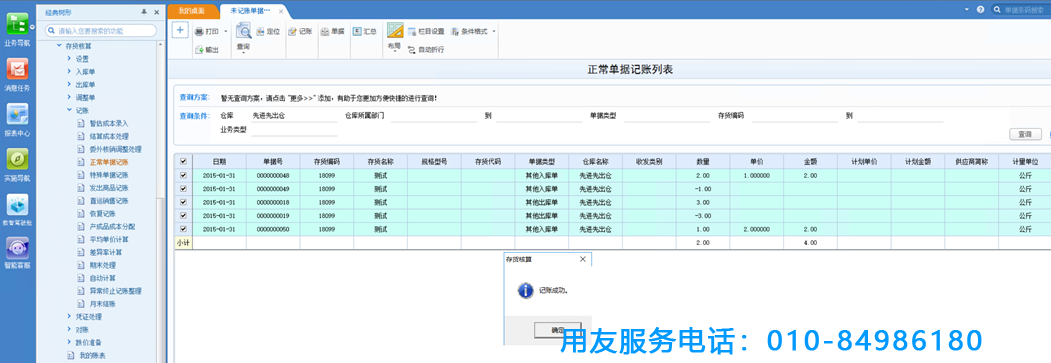Close the 经典树形 navigation panel
Image resolution: width=1051 pixels, height=363 pixels.
pyautogui.click(x=157, y=12)
